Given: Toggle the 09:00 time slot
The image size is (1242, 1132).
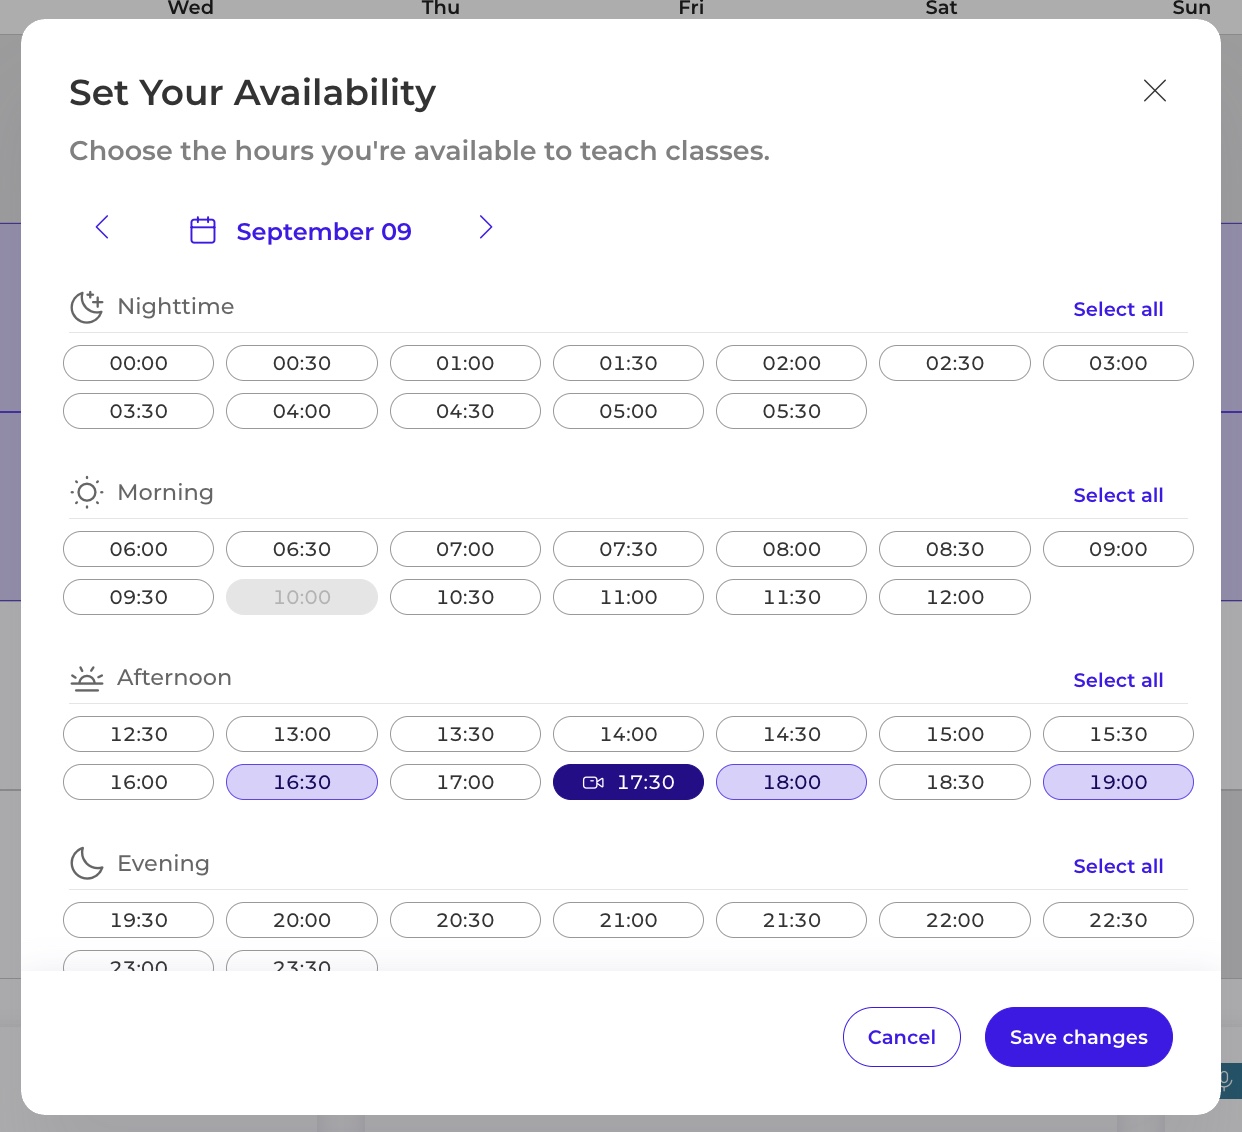Looking at the screenshot, I should point(1118,549).
